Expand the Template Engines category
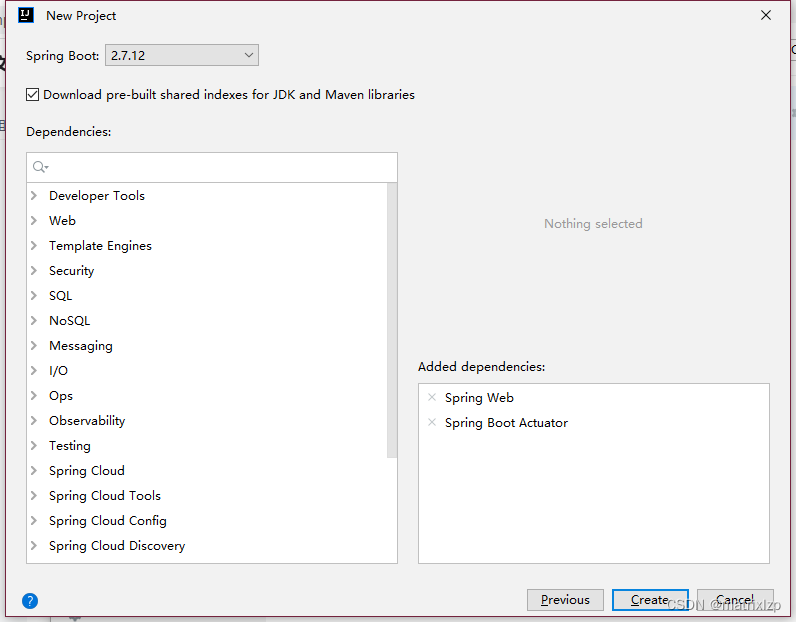 (x=34, y=245)
